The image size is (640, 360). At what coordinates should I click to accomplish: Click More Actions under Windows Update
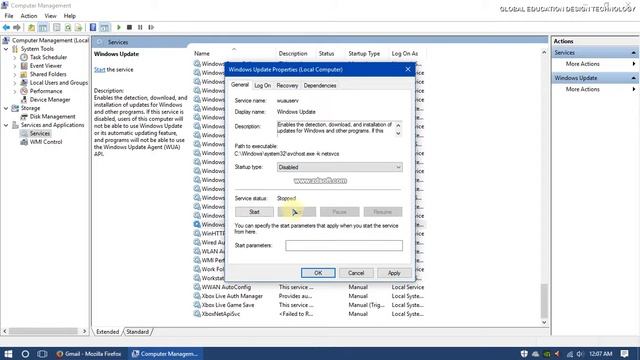582,89
